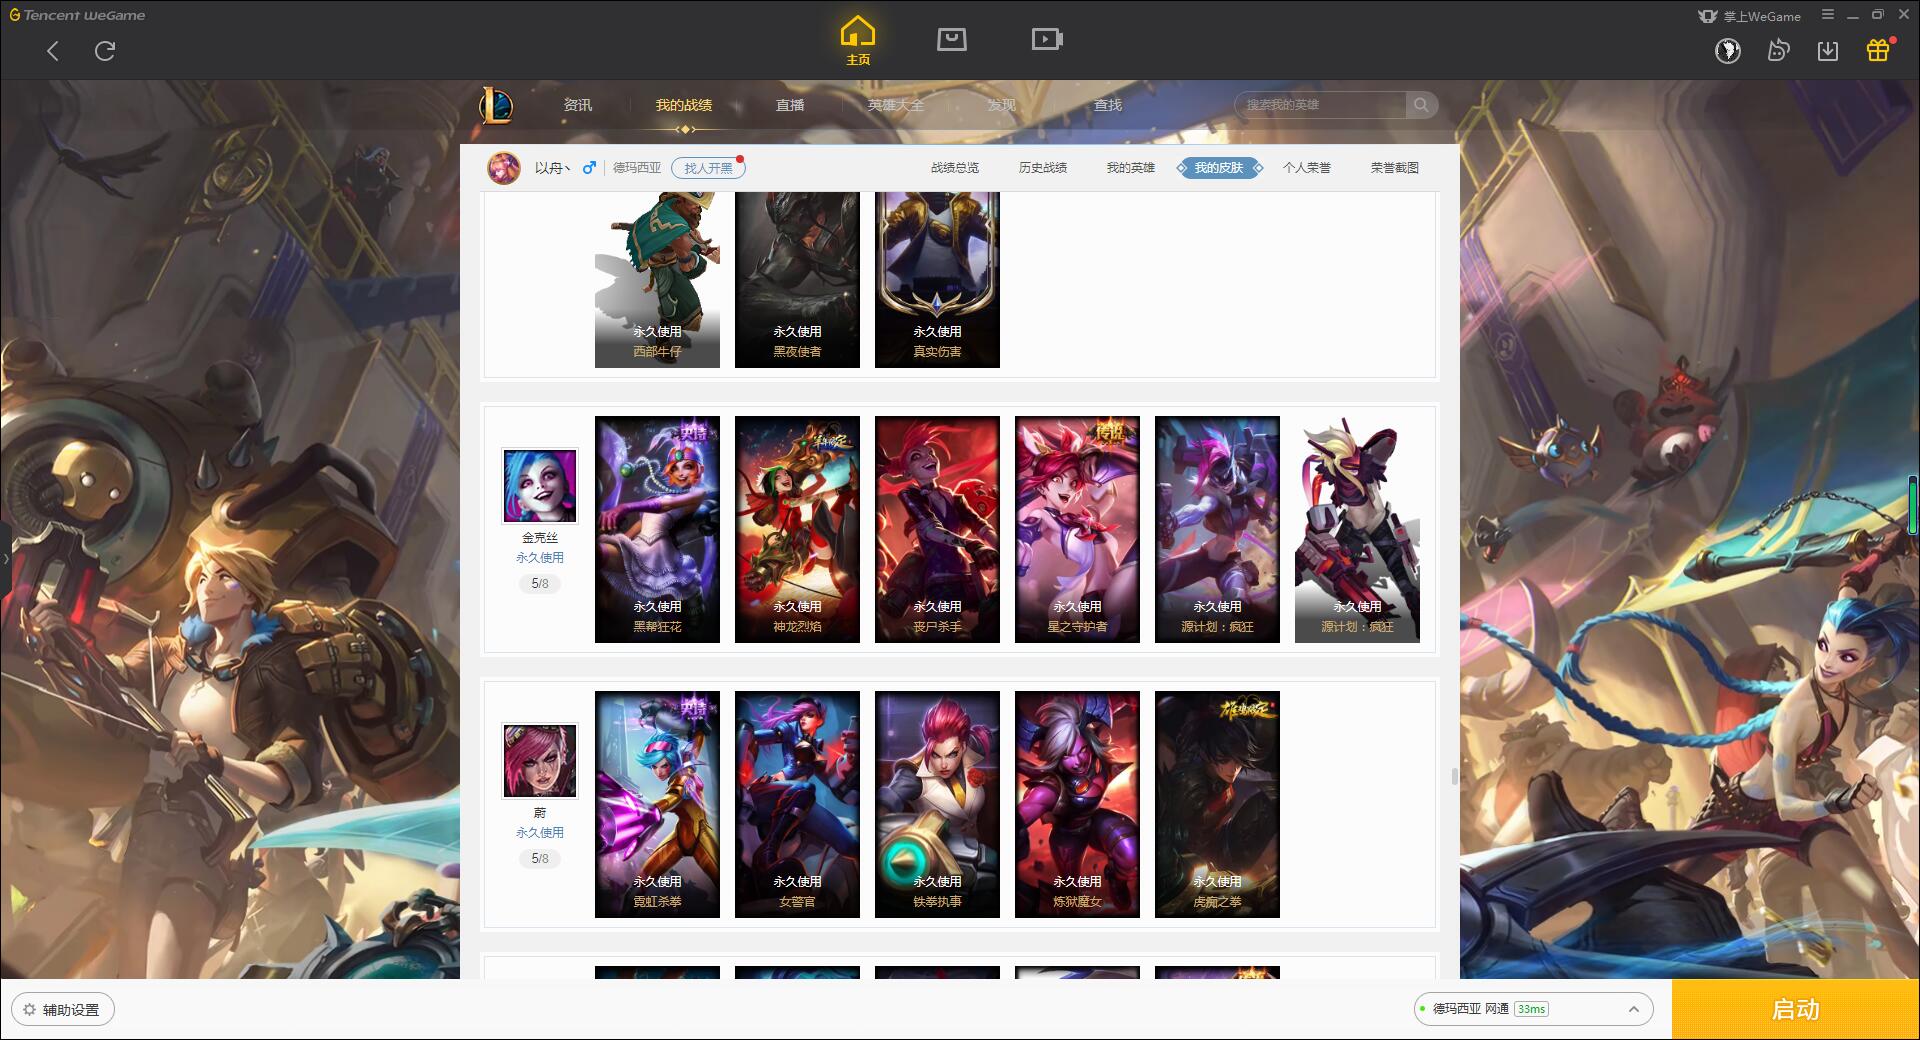Select the 铁拳执事 skin card
Image resolution: width=1920 pixels, height=1040 pixels.
pyautogui.click(x=937, y=804)
